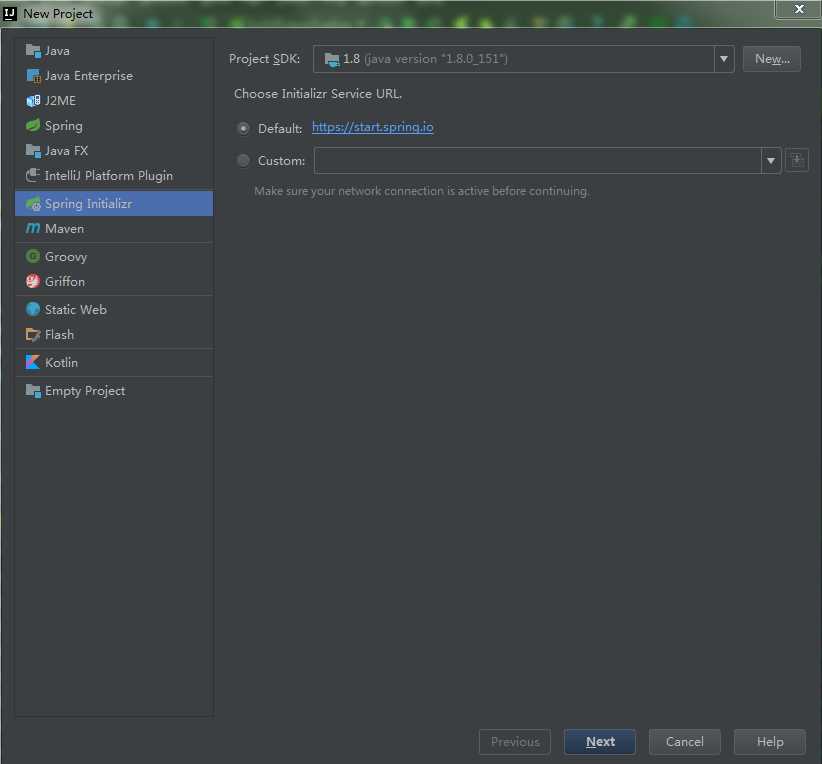Open the https://start.spring.io link
The image size is (822, 764).
(x=373, y=127)
